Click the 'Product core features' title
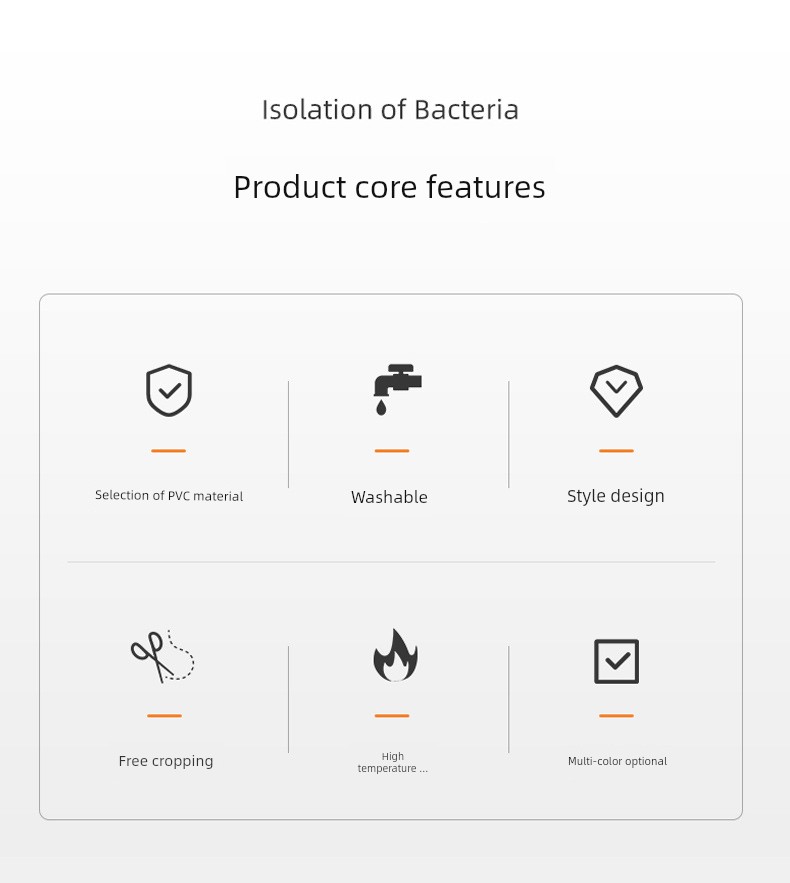 (x=389, y=187)
